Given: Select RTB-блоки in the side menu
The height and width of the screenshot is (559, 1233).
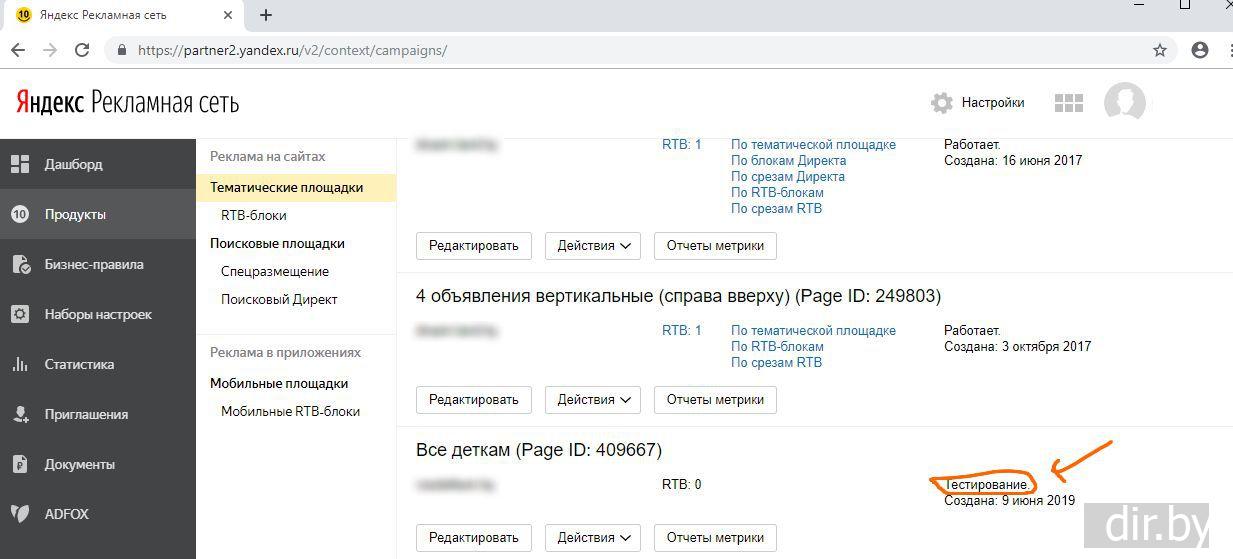Looking at the screenshot, I should (253, 215).
